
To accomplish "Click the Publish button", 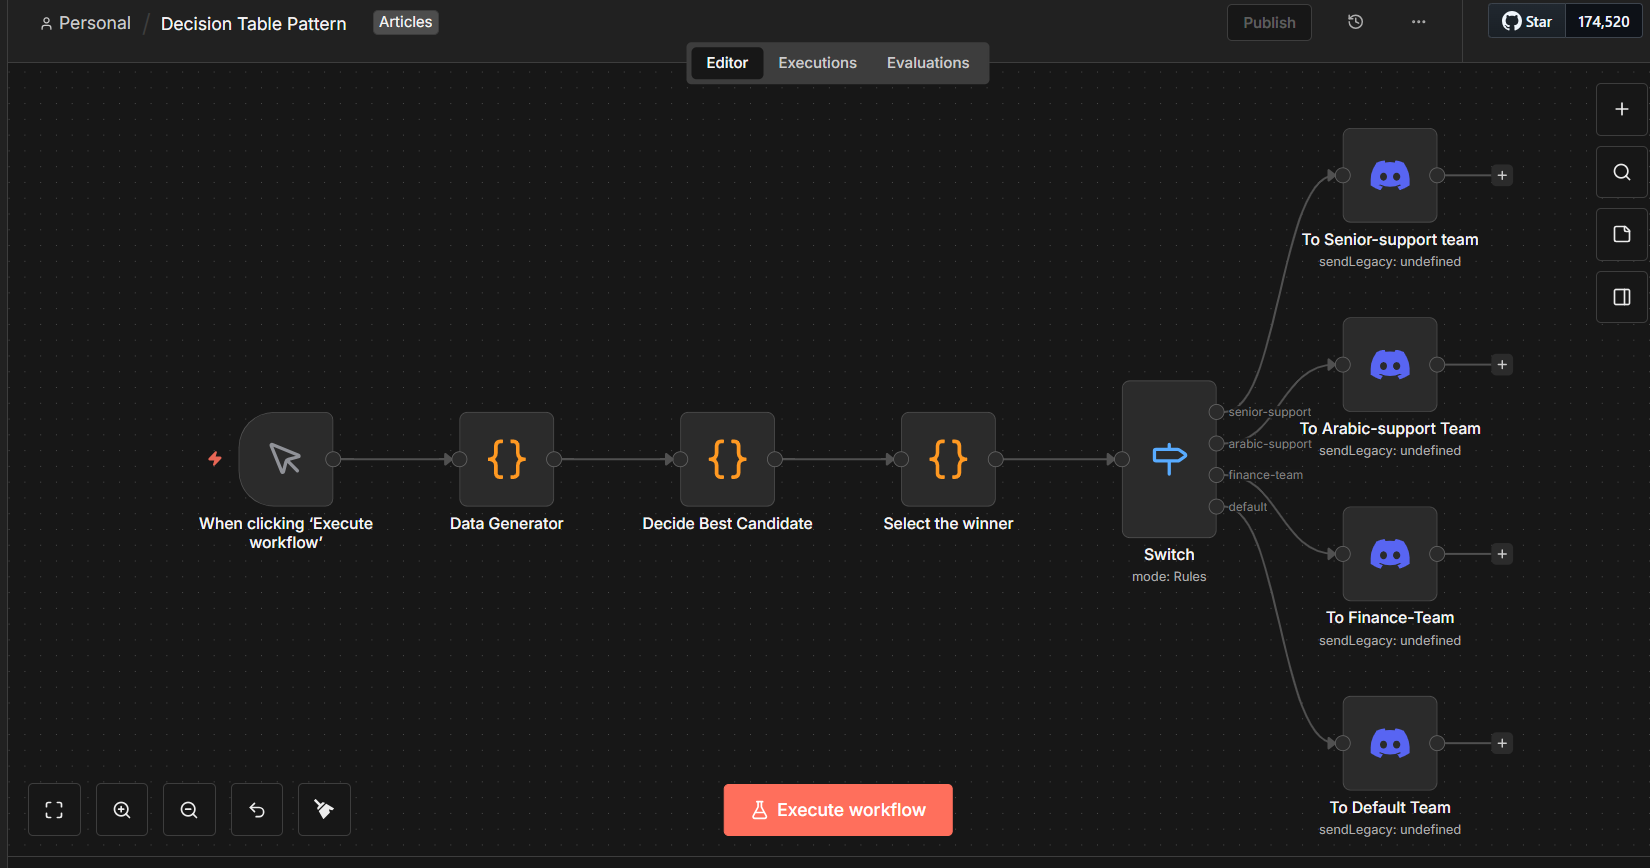I will point(1269,23).
